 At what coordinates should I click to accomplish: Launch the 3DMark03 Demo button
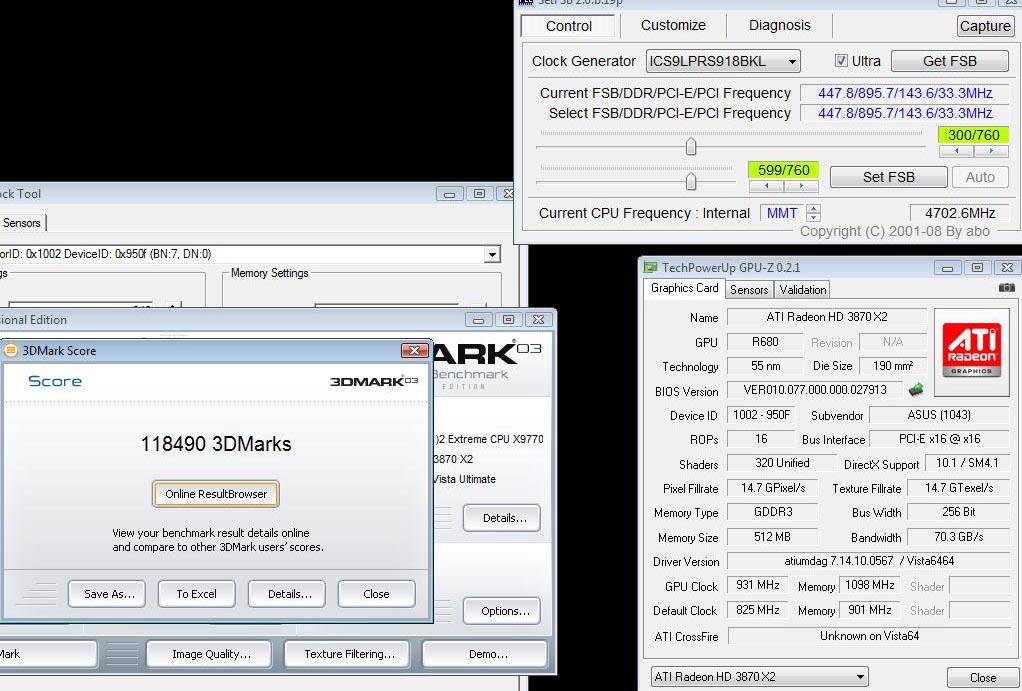point(485,654)
